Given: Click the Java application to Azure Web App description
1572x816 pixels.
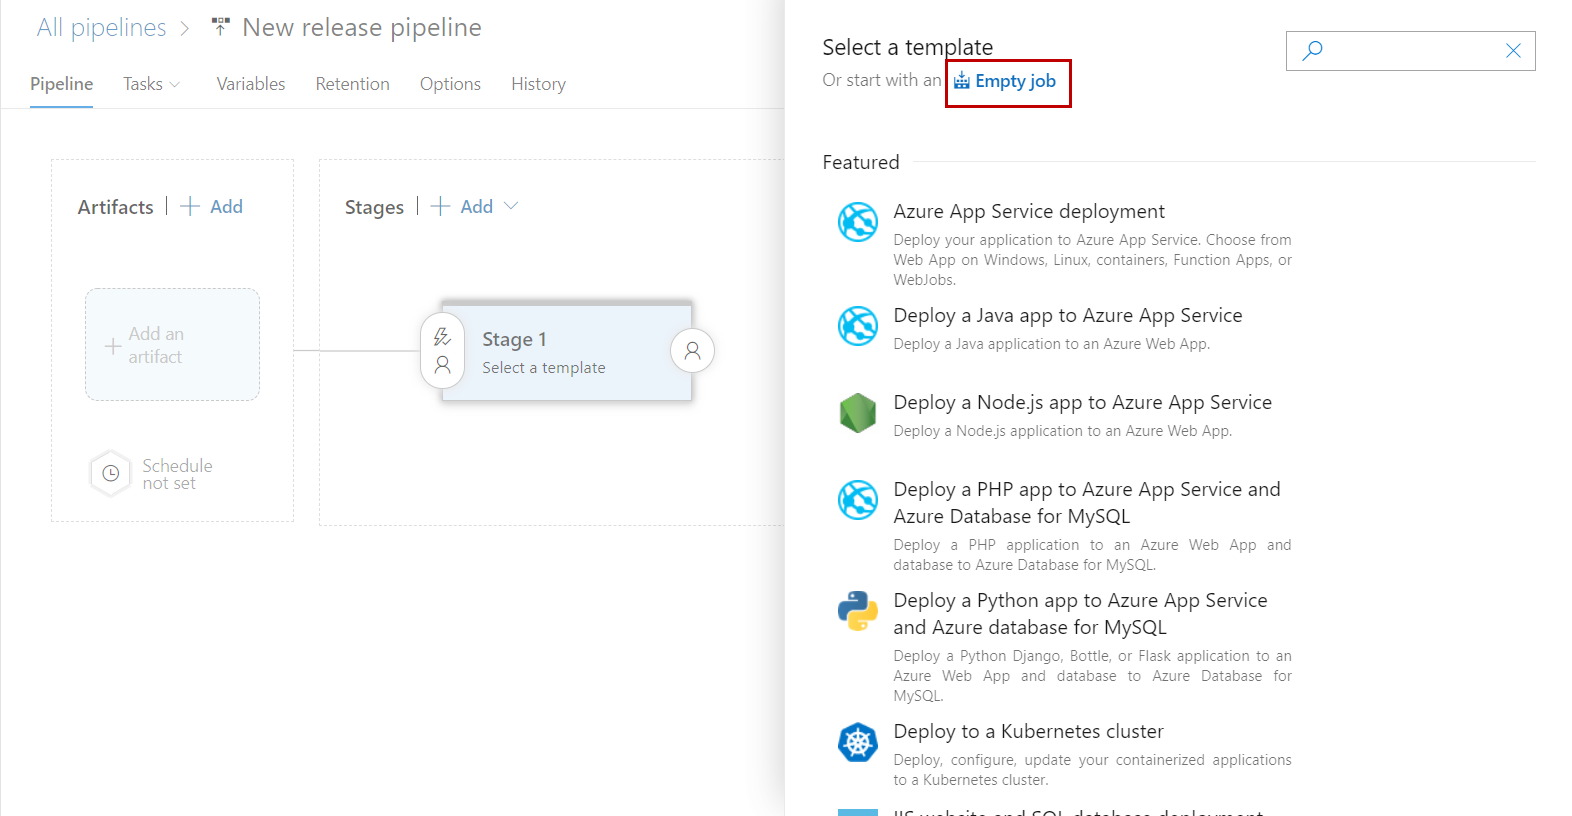Looking at the screenshot, I should pos(1051,344).
